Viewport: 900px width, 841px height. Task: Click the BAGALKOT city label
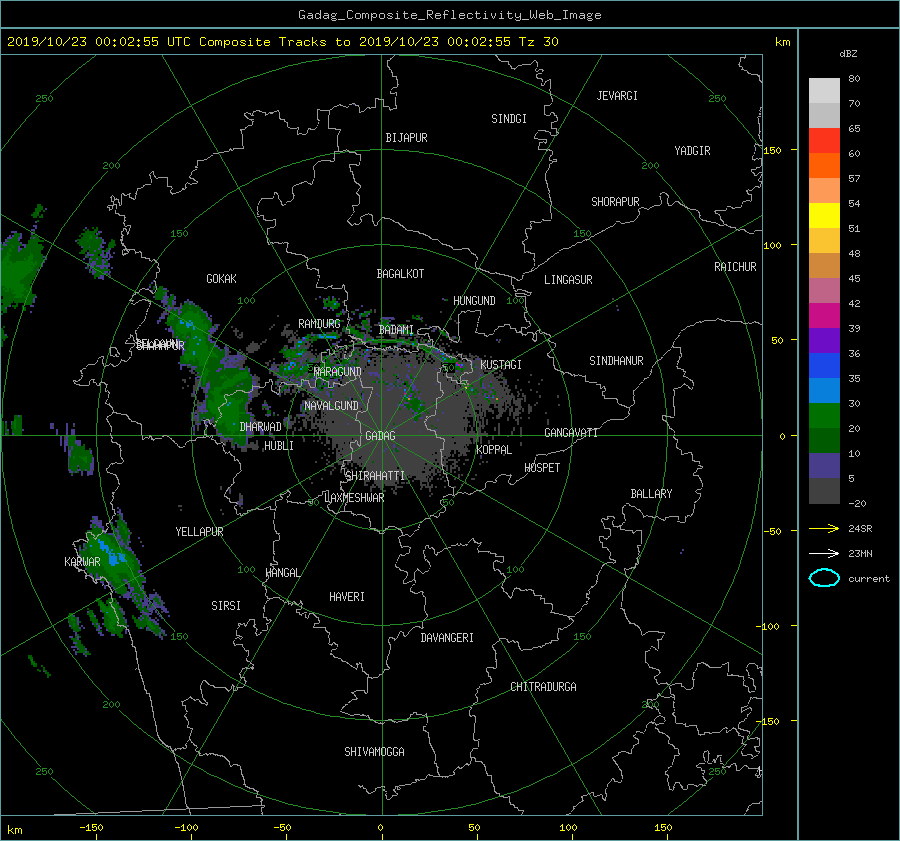click(400, 274)
